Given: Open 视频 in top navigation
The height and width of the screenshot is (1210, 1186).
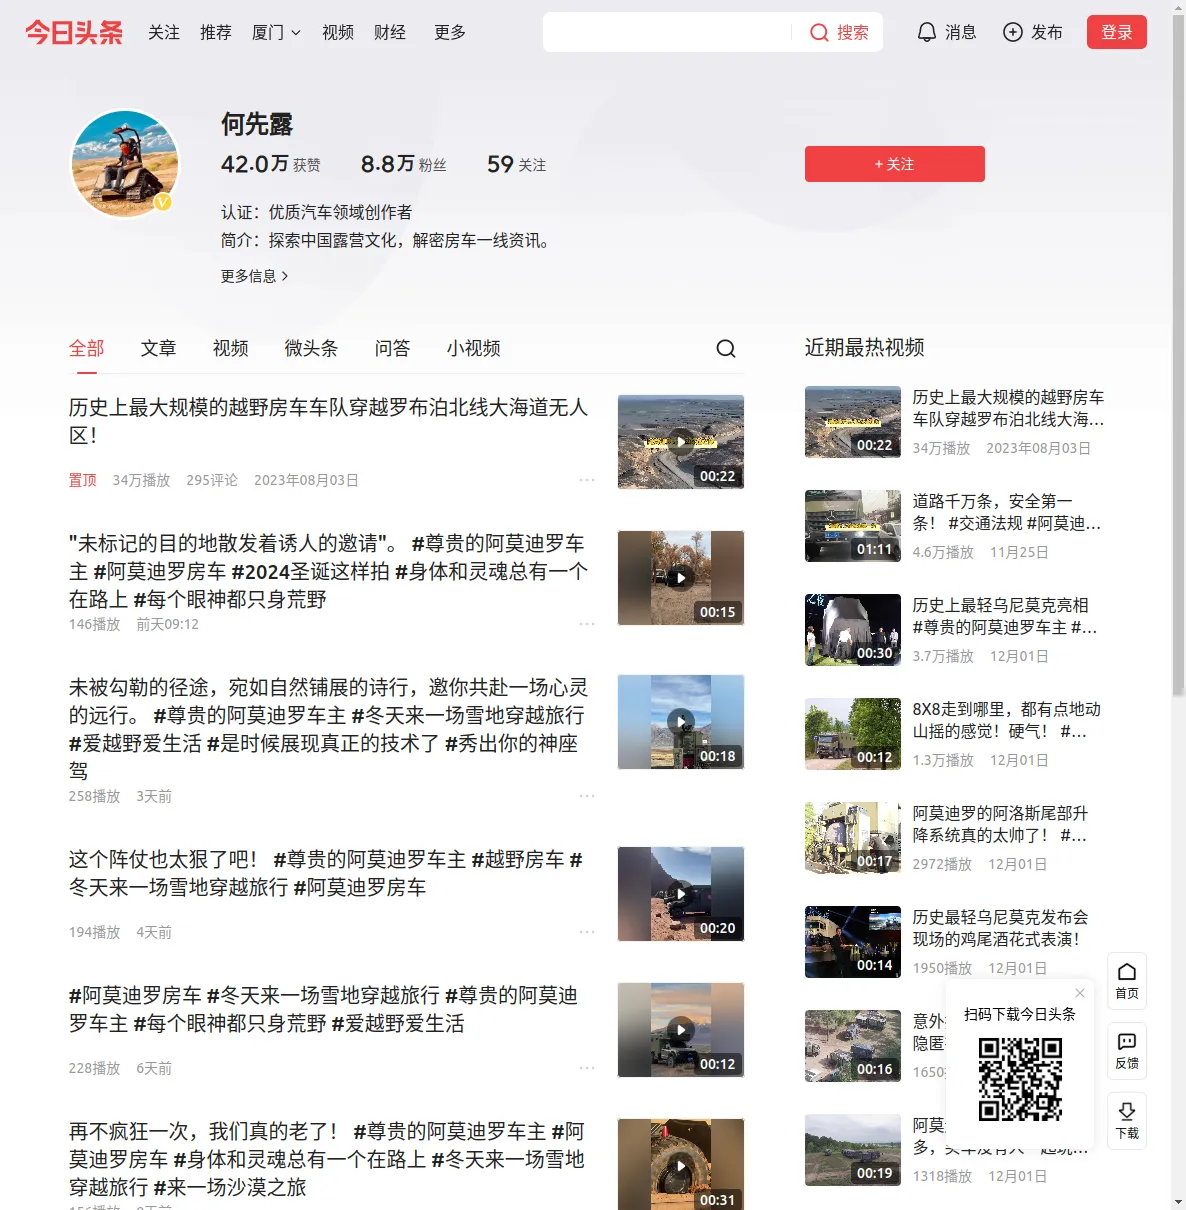Looking at the screenshot, I should [x=338, y=33].
